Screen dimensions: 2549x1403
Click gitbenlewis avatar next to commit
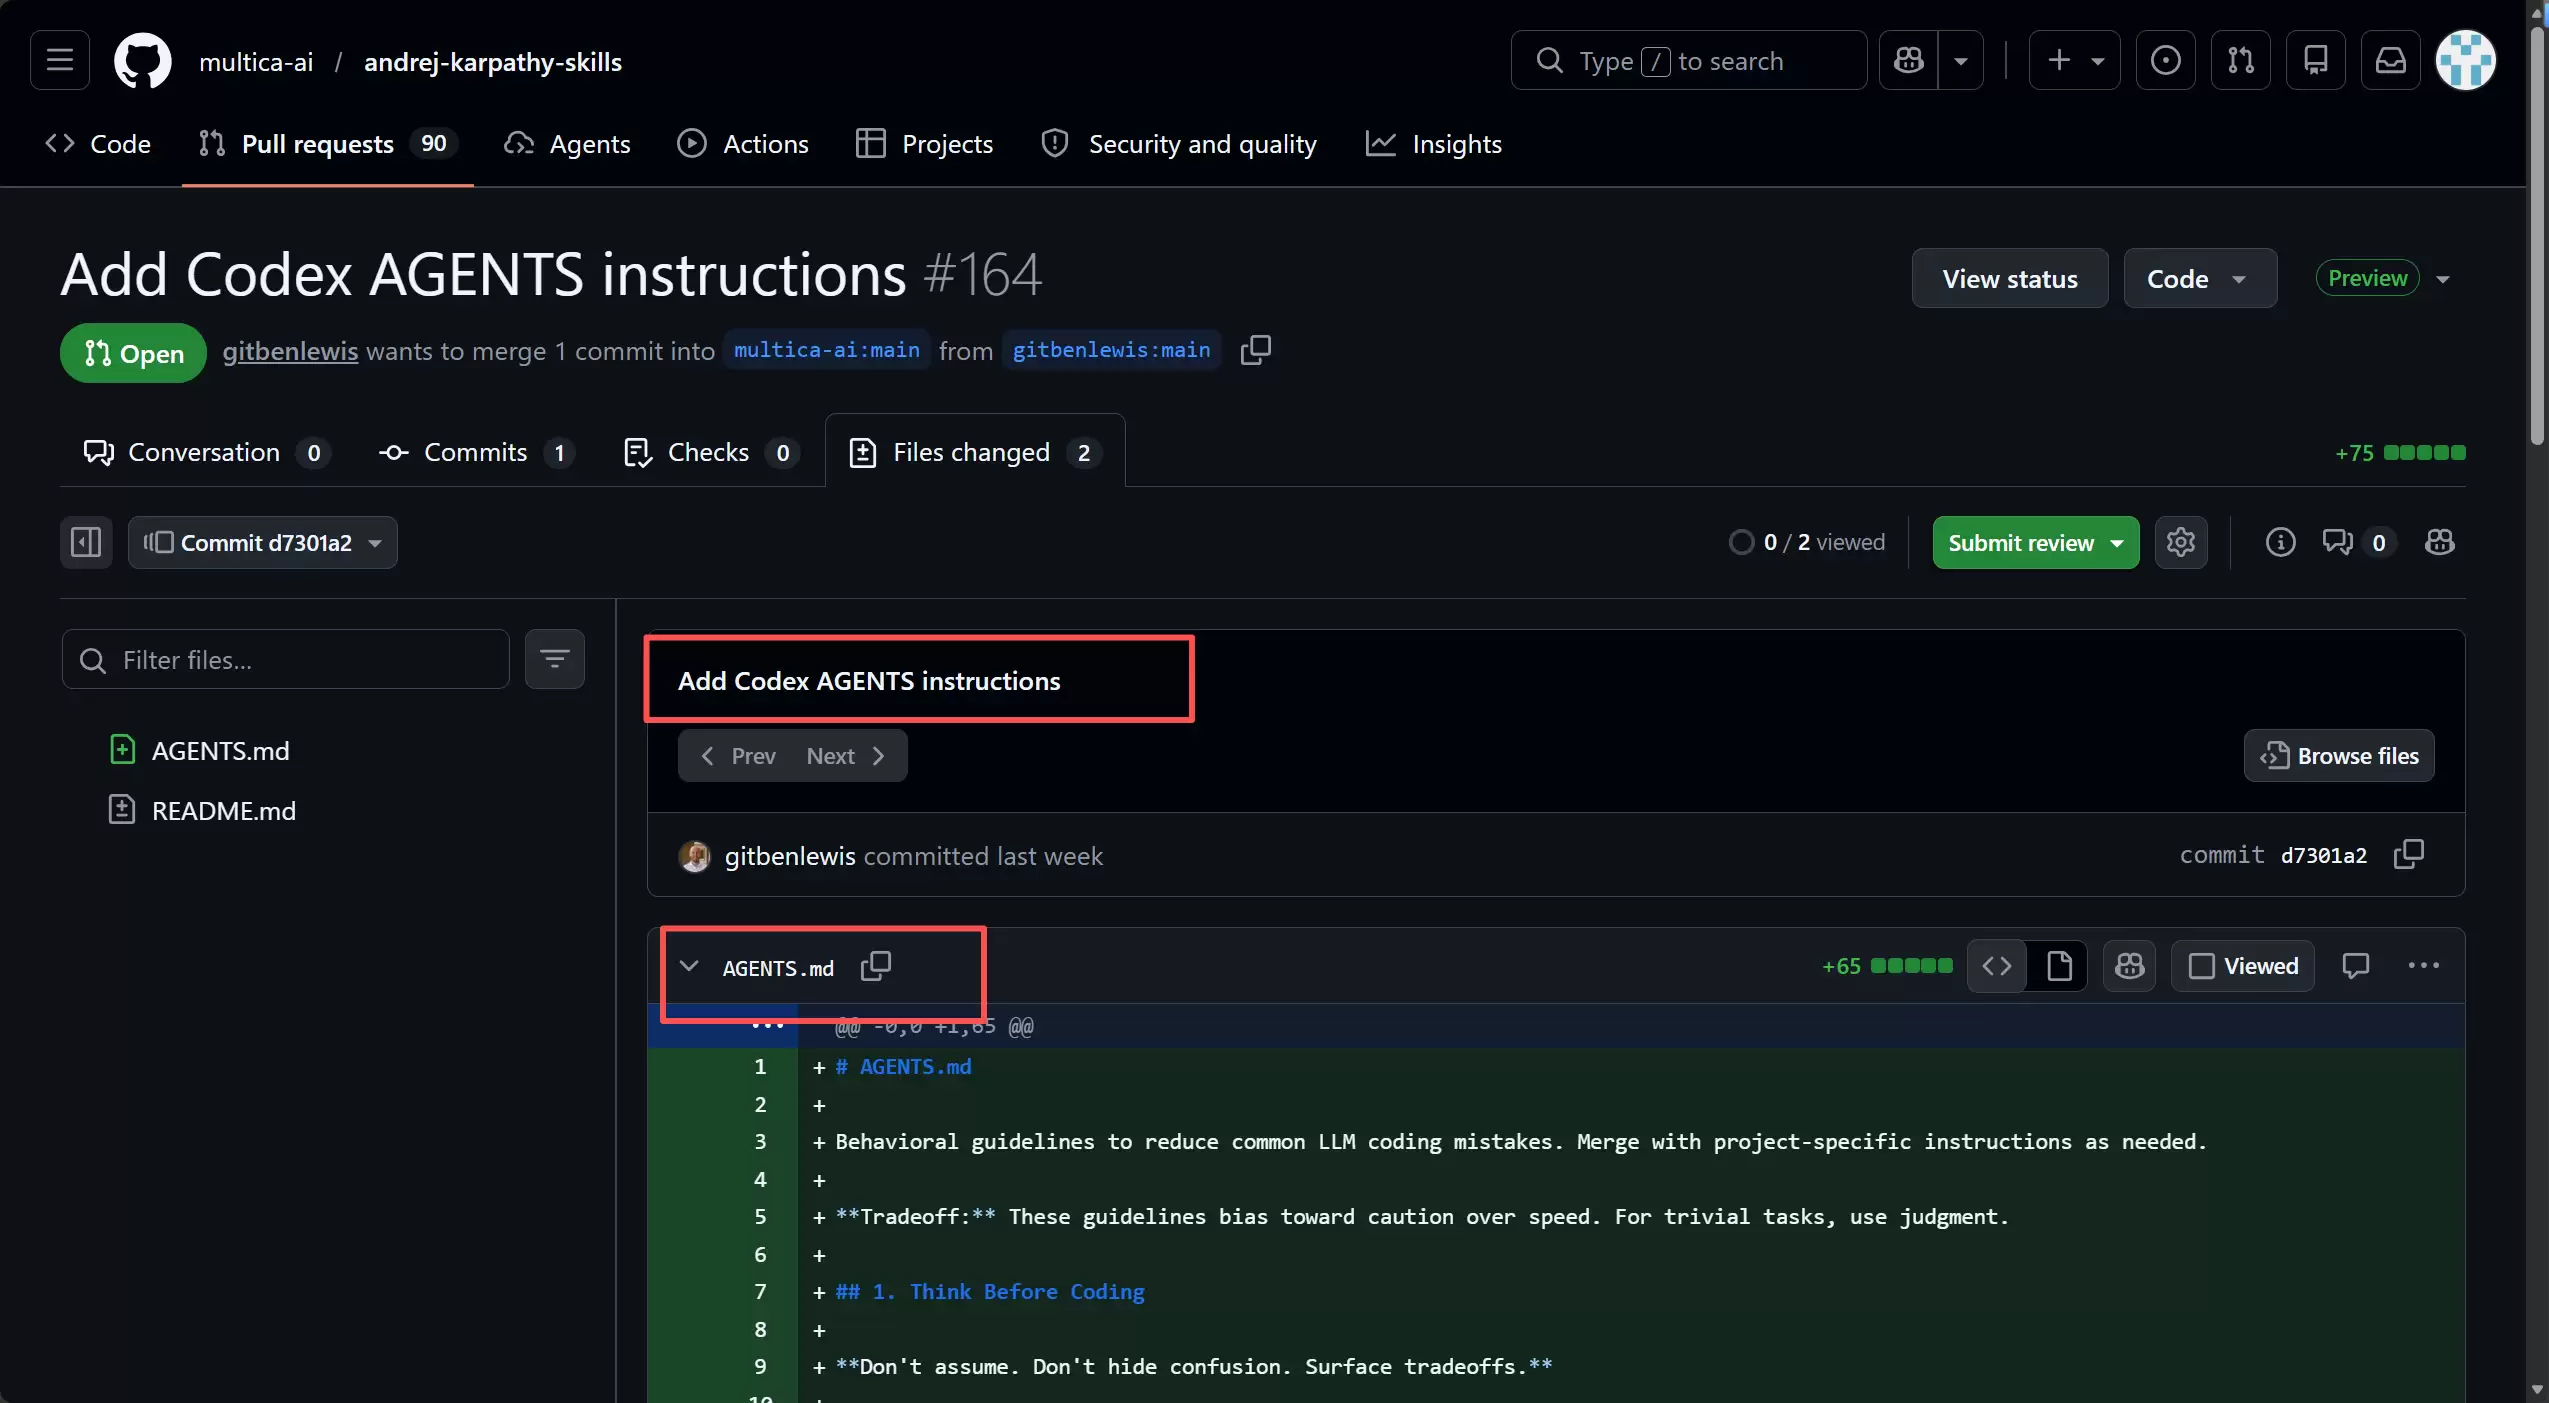pyautogui.click(x=695, y=856)
